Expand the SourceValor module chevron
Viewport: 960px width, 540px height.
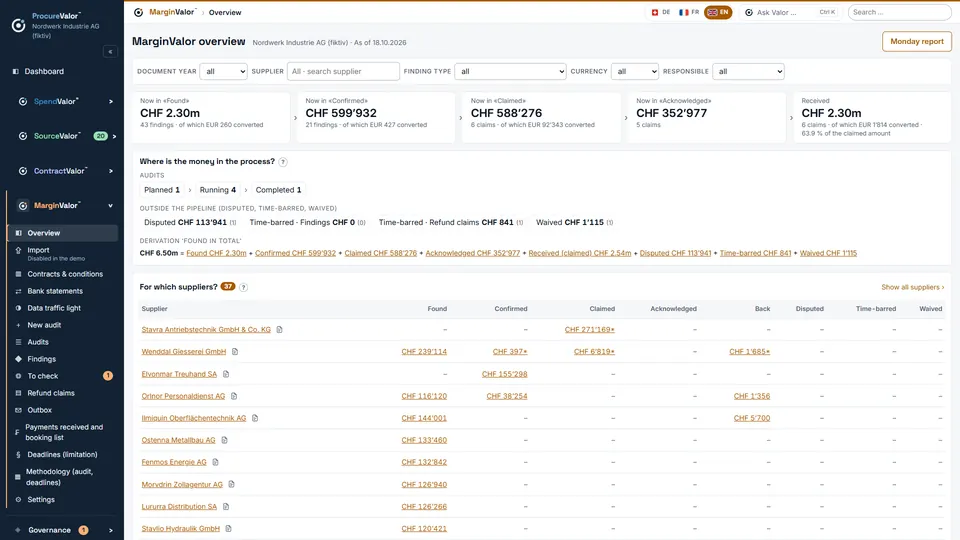tap(114, 136)
